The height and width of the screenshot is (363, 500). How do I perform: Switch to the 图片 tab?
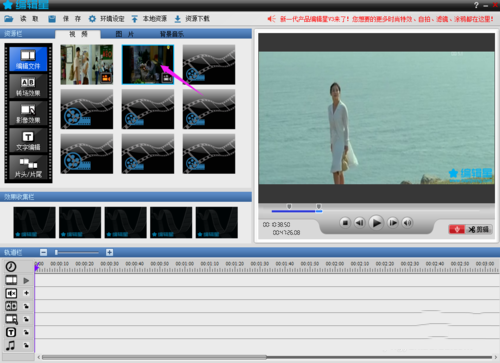pyautogui.click(x=125, y=34)
